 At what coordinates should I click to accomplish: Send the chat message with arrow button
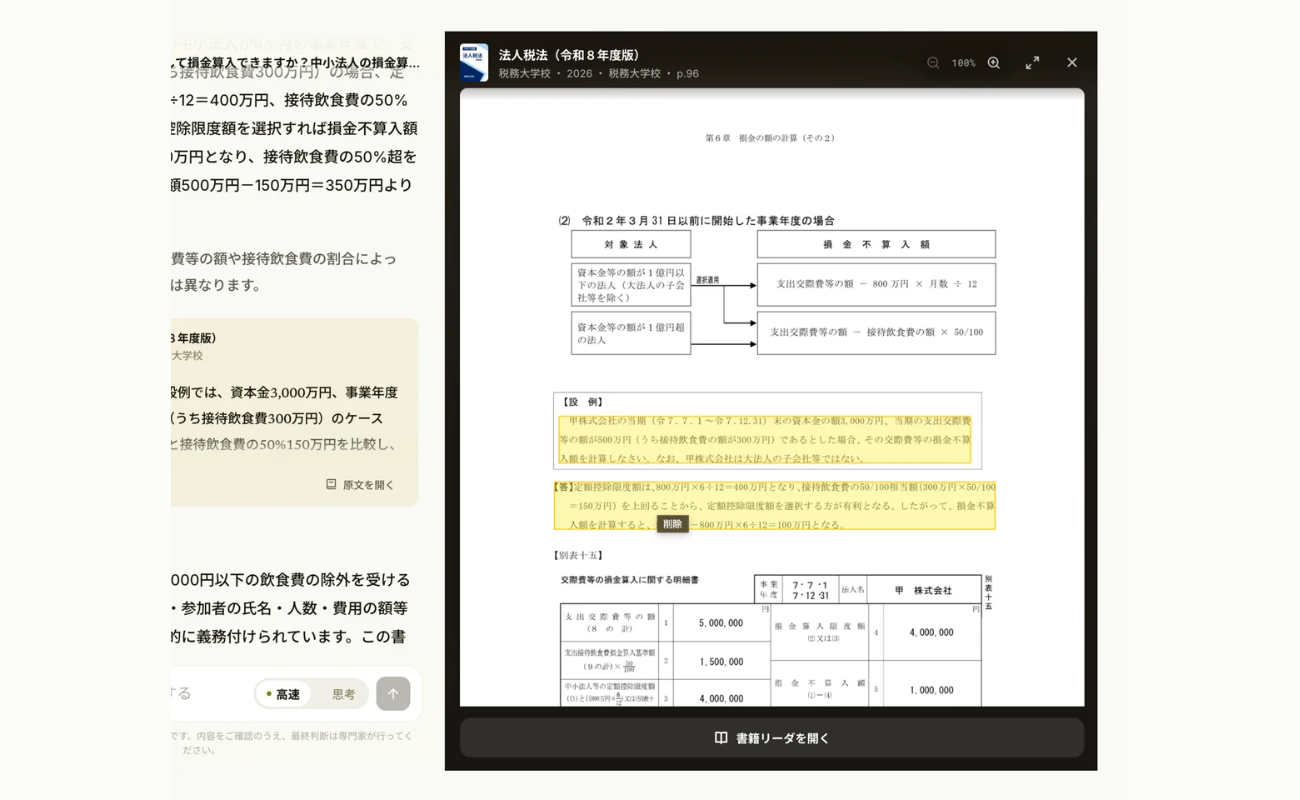pyautogui.click(x=393, y=694)
